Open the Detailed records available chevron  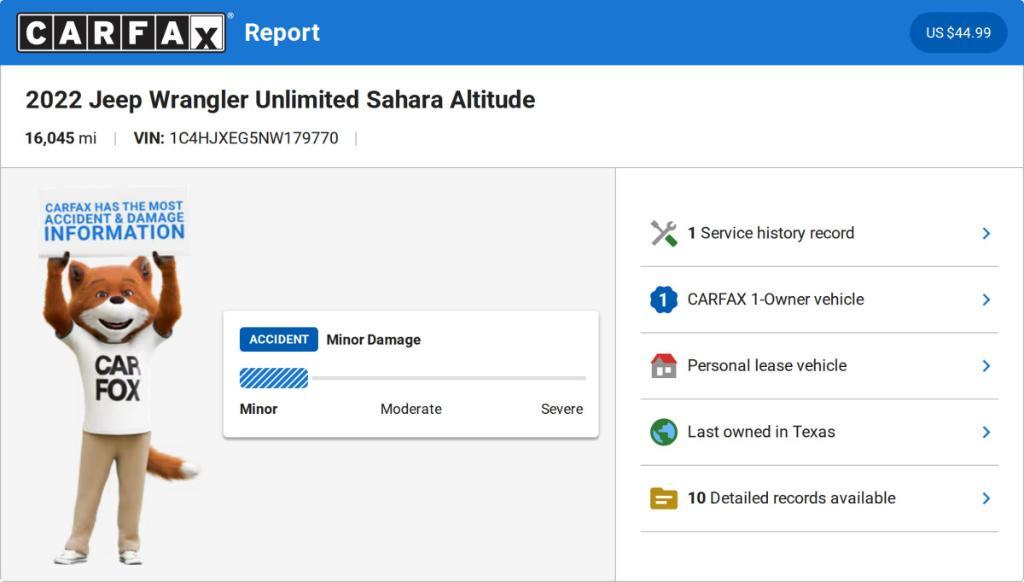[986, 498]
